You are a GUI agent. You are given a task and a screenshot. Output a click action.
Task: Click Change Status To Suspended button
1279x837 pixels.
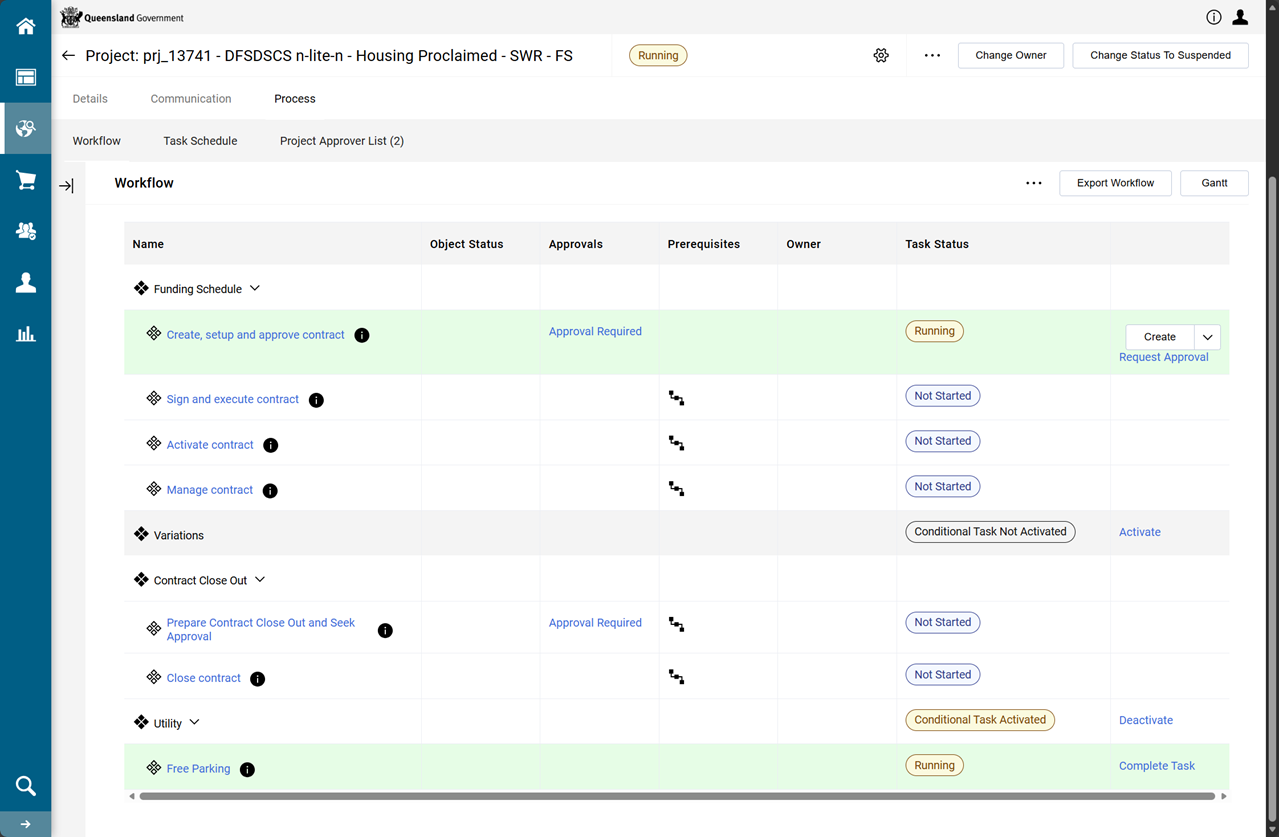click(x=1160, y=56)
